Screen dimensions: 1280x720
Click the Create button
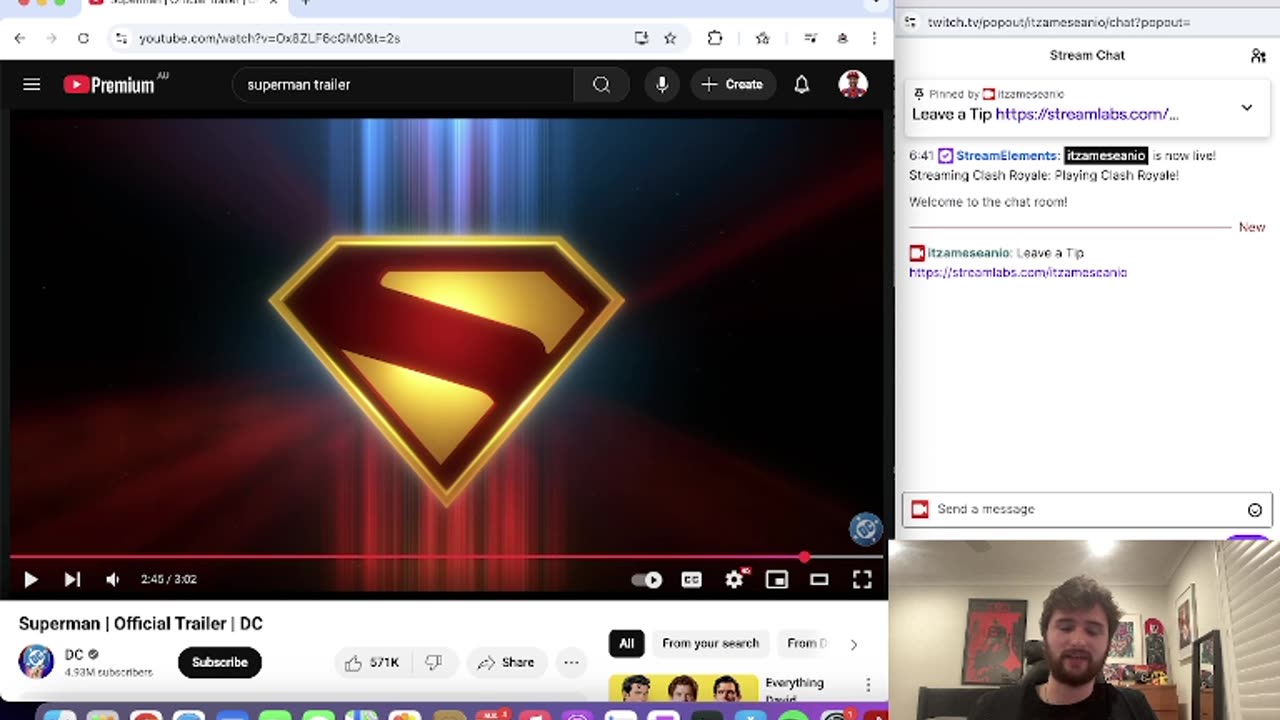point(733,85)
